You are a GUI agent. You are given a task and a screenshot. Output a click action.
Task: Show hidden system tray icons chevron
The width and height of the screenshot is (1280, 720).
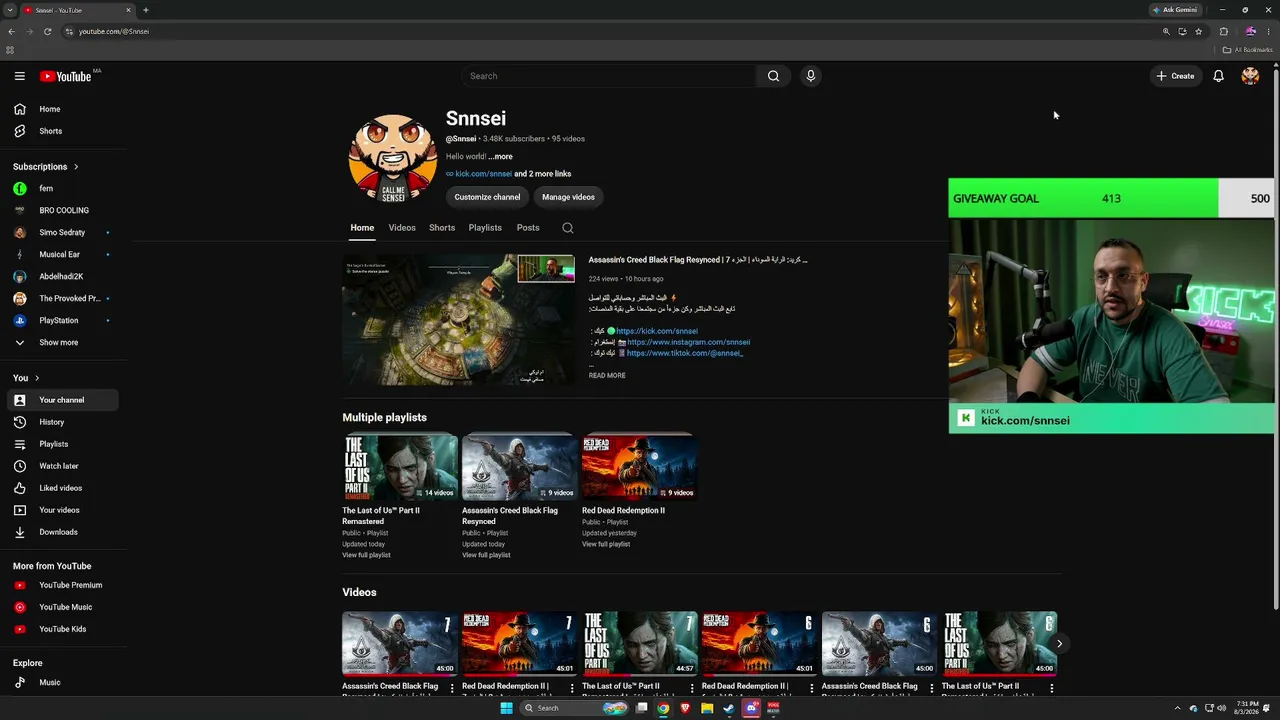[x=1179, y=708]
